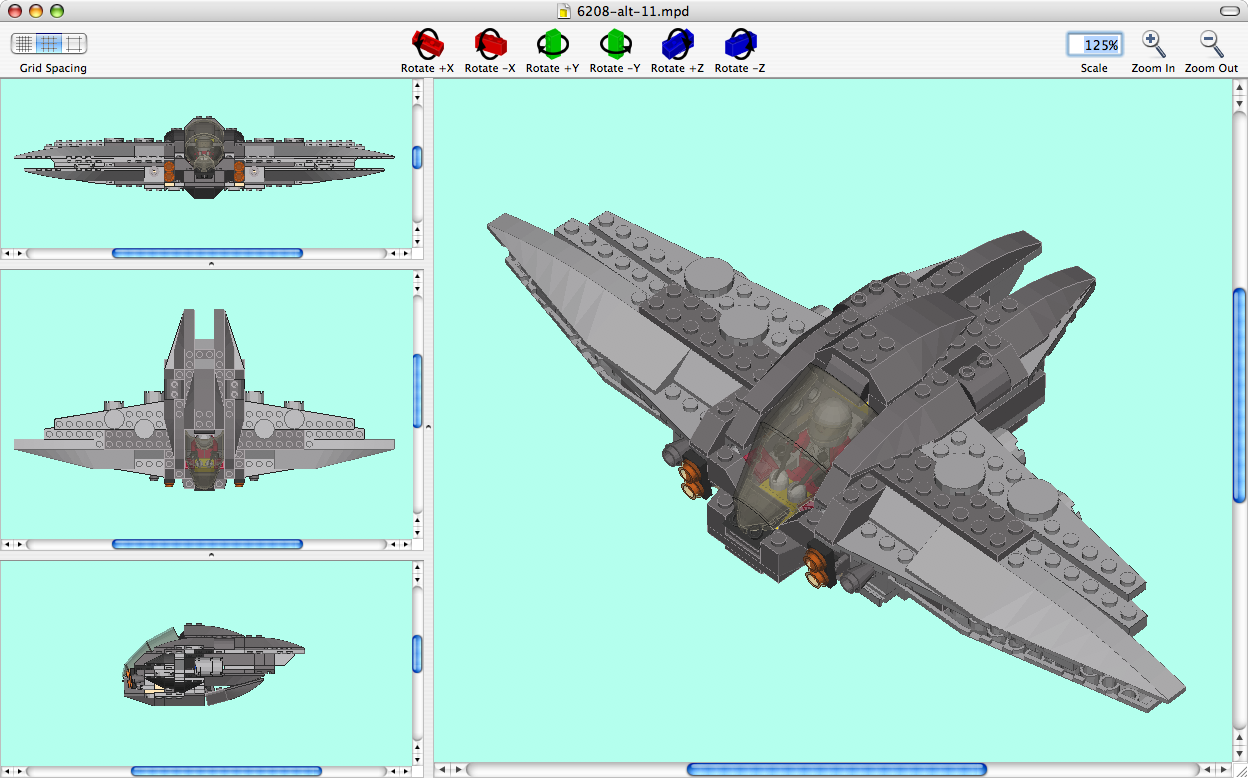
Task: Apply a Rotate –Z rotation
Action: point(739,45)
